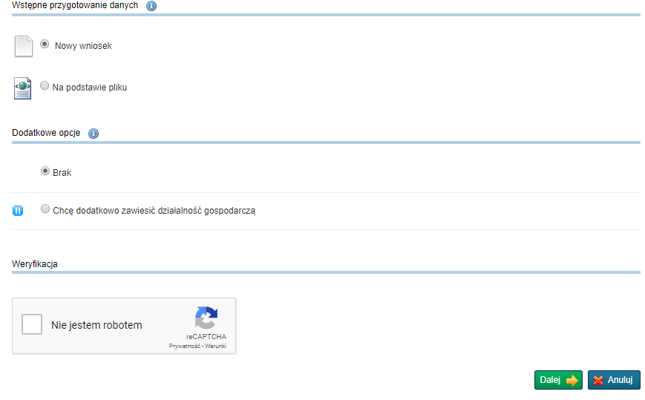Open info icon beside Wstępne przygotowanie danych
The height and width of the screenshot is (400, 645).
pos(151,6)
